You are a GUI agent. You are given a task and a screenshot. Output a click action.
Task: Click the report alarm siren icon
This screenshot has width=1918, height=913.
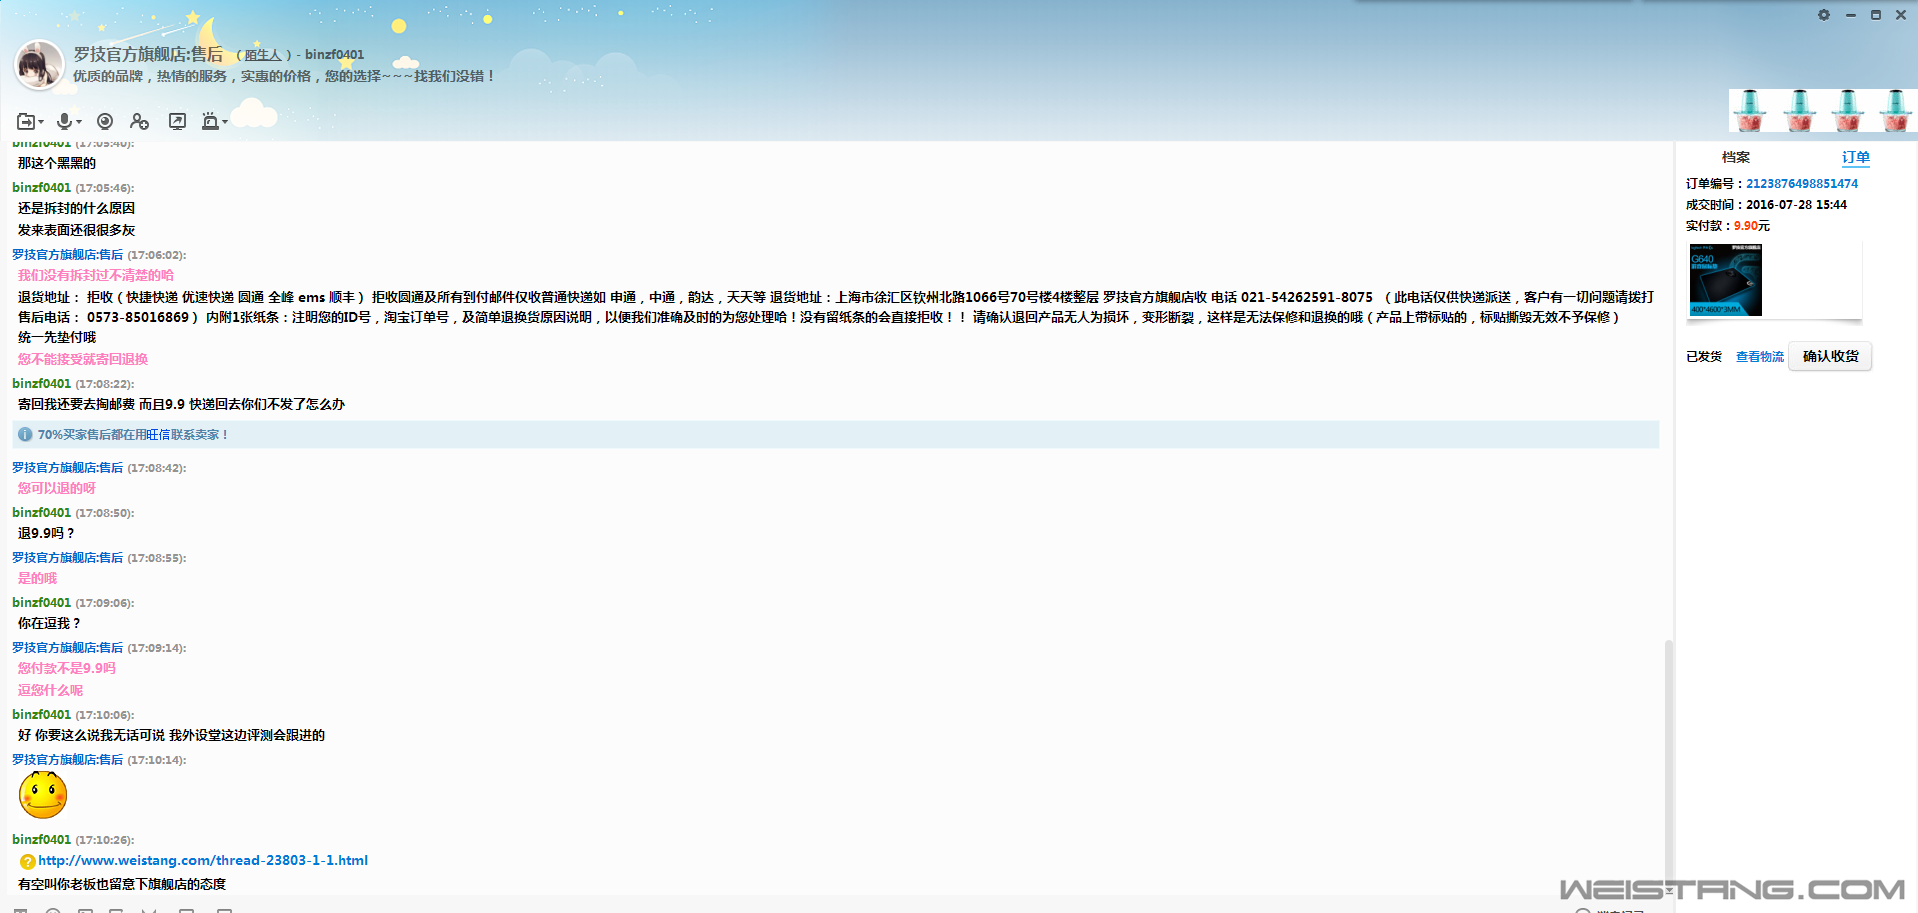(x=210, y=121)
